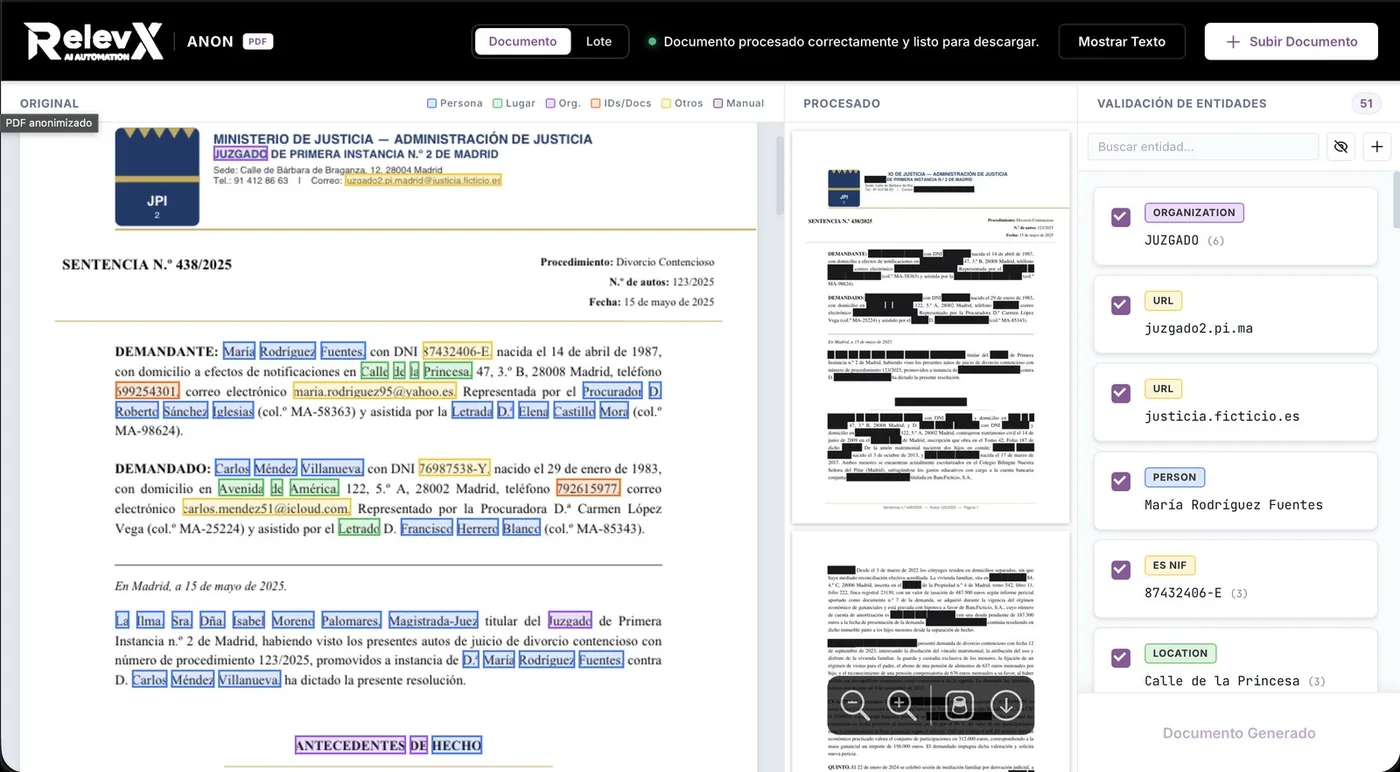Click the Lugar legend color swatch
This screenshot has height=772, width=1400.
tap(498, 103)
